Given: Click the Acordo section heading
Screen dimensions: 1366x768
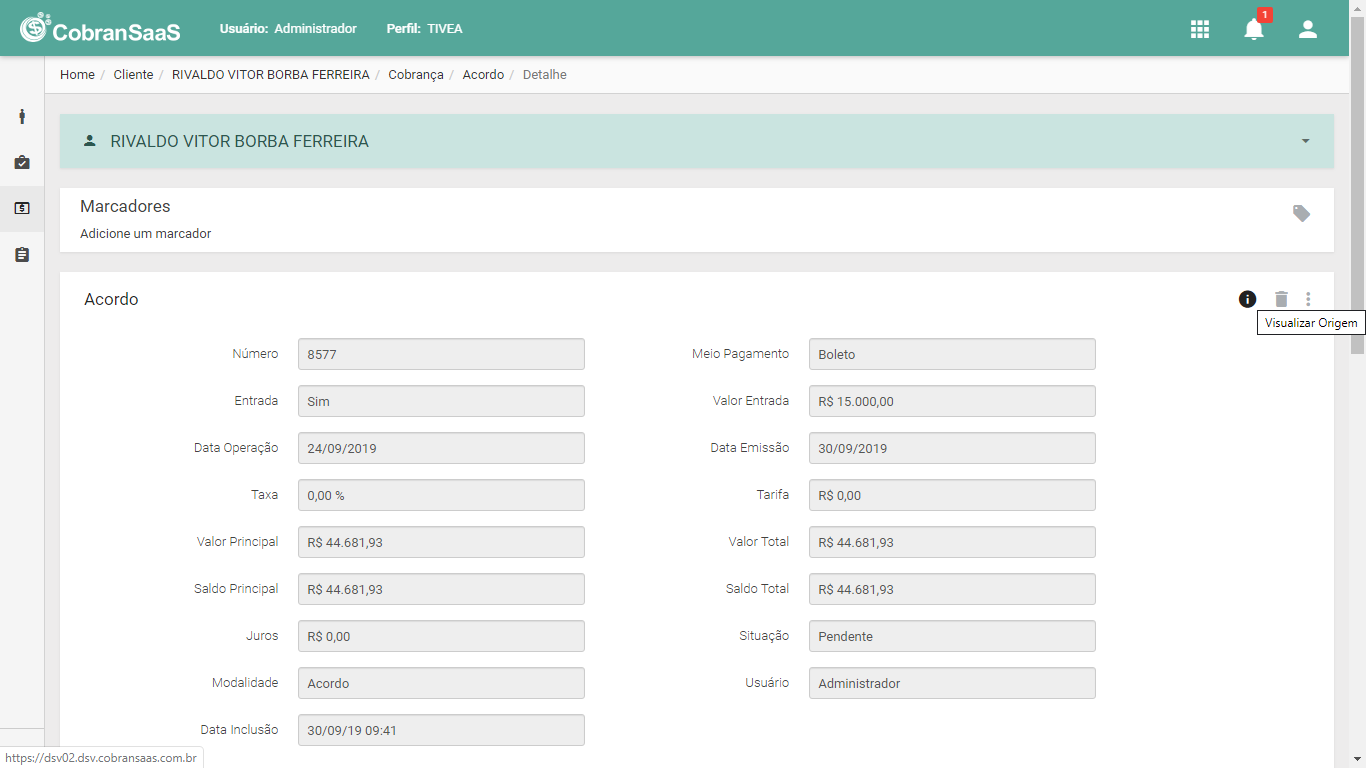Looking at the screenshot, I should pos(111,299).
